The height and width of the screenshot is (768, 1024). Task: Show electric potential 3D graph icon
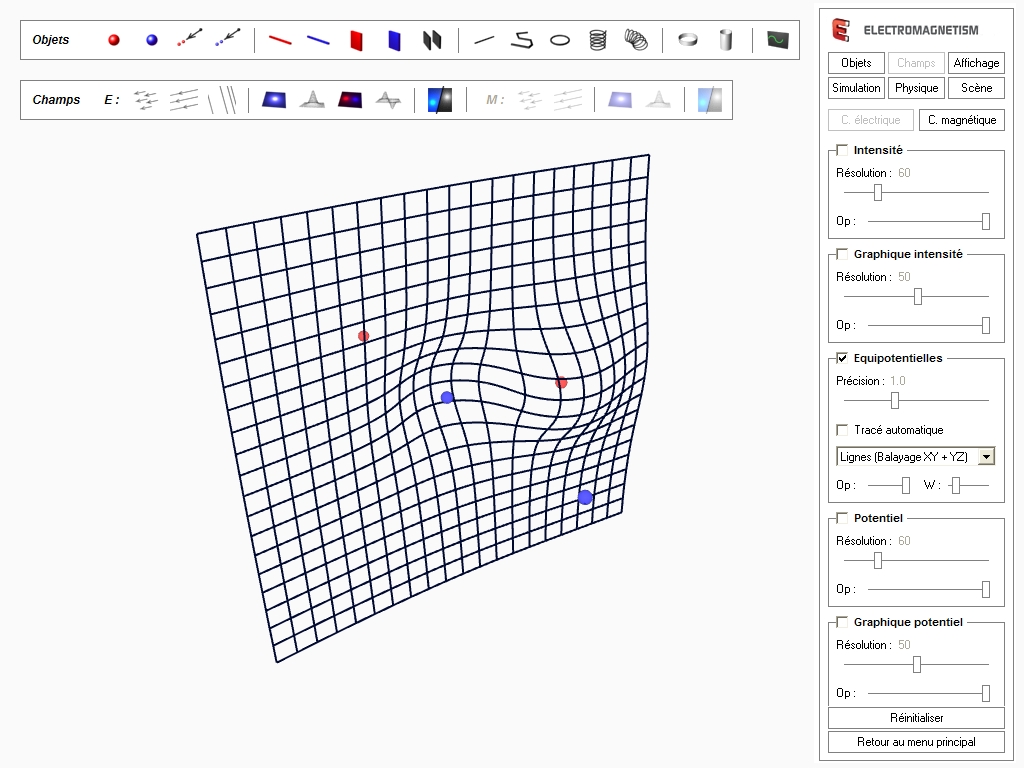coord(388,100)
